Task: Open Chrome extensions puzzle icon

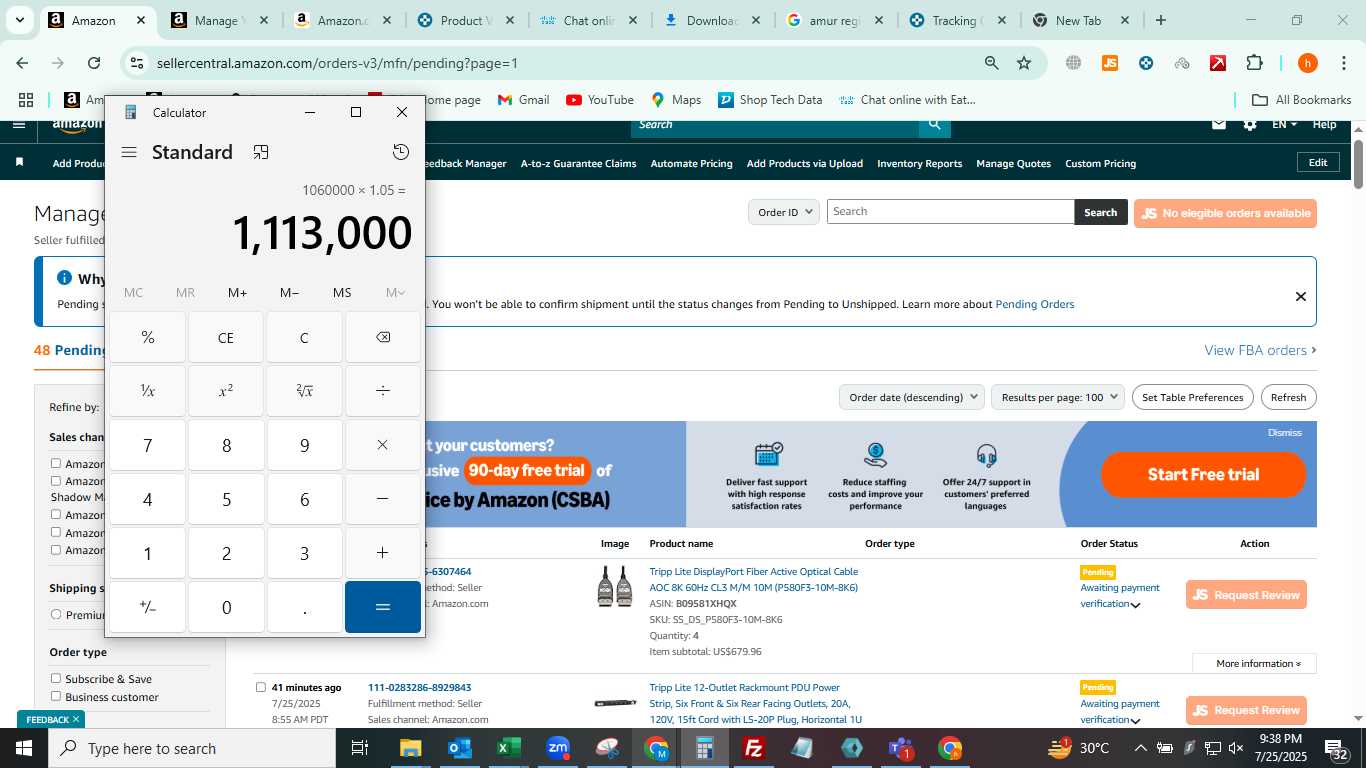Action: tap(1254, 63)
